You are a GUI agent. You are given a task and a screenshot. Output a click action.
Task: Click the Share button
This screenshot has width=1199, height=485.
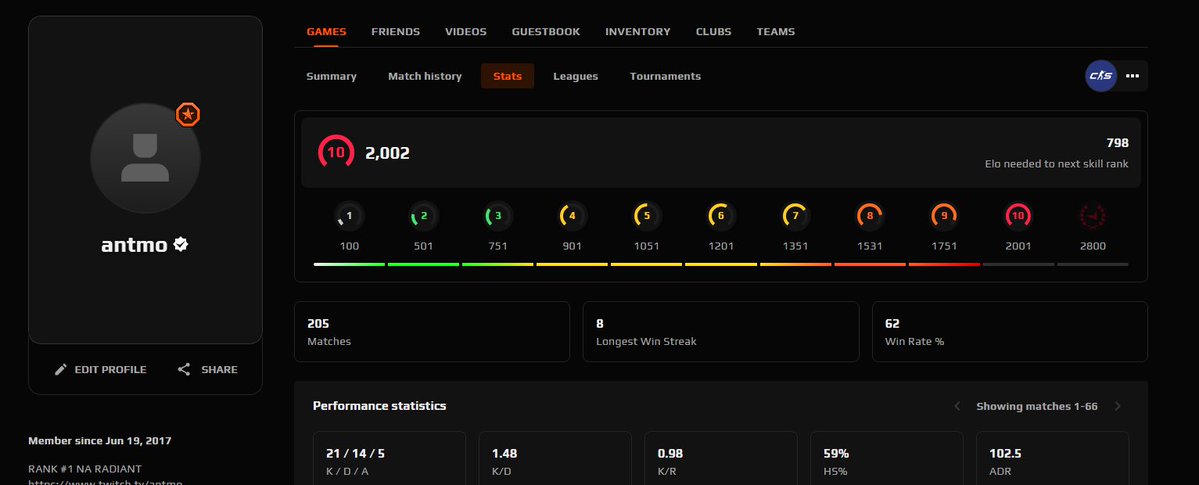click(207, 369)
